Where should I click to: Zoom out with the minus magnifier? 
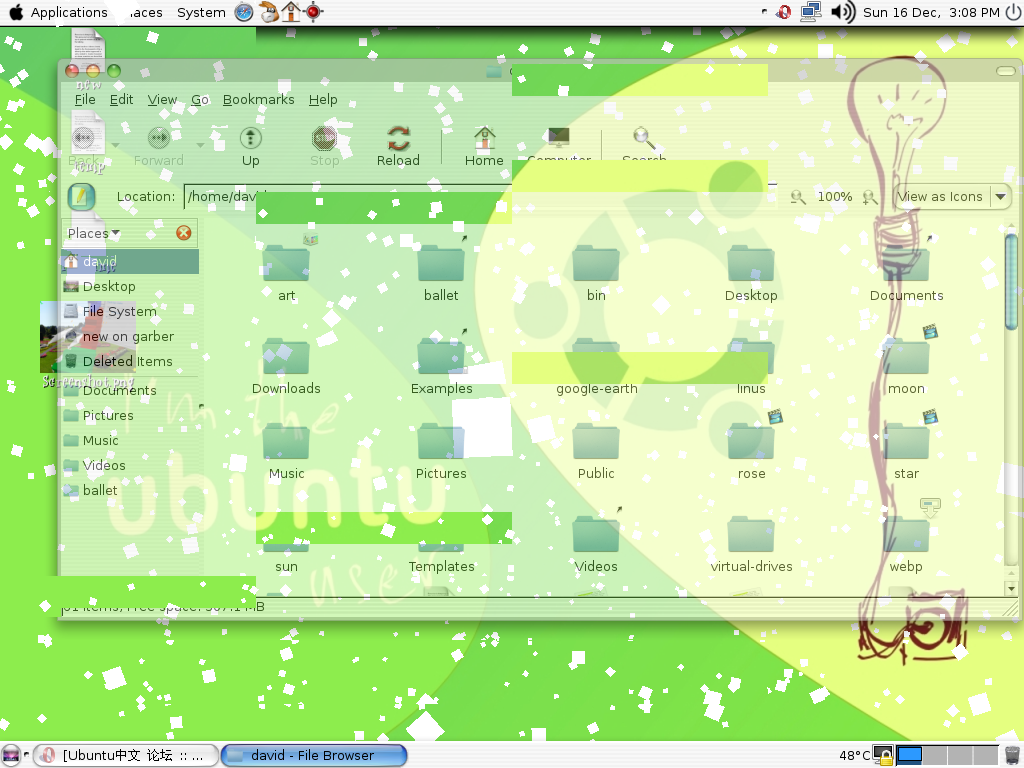click(x=797, y=197)
